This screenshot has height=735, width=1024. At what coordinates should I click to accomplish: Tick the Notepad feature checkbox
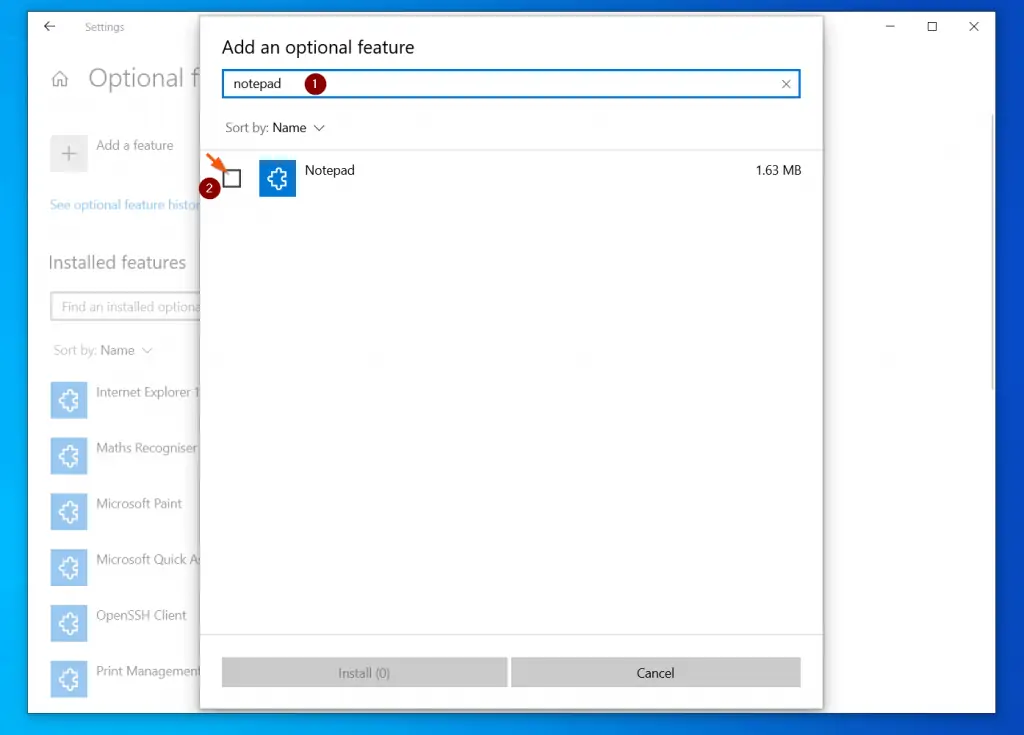click(x=232, y=178)
